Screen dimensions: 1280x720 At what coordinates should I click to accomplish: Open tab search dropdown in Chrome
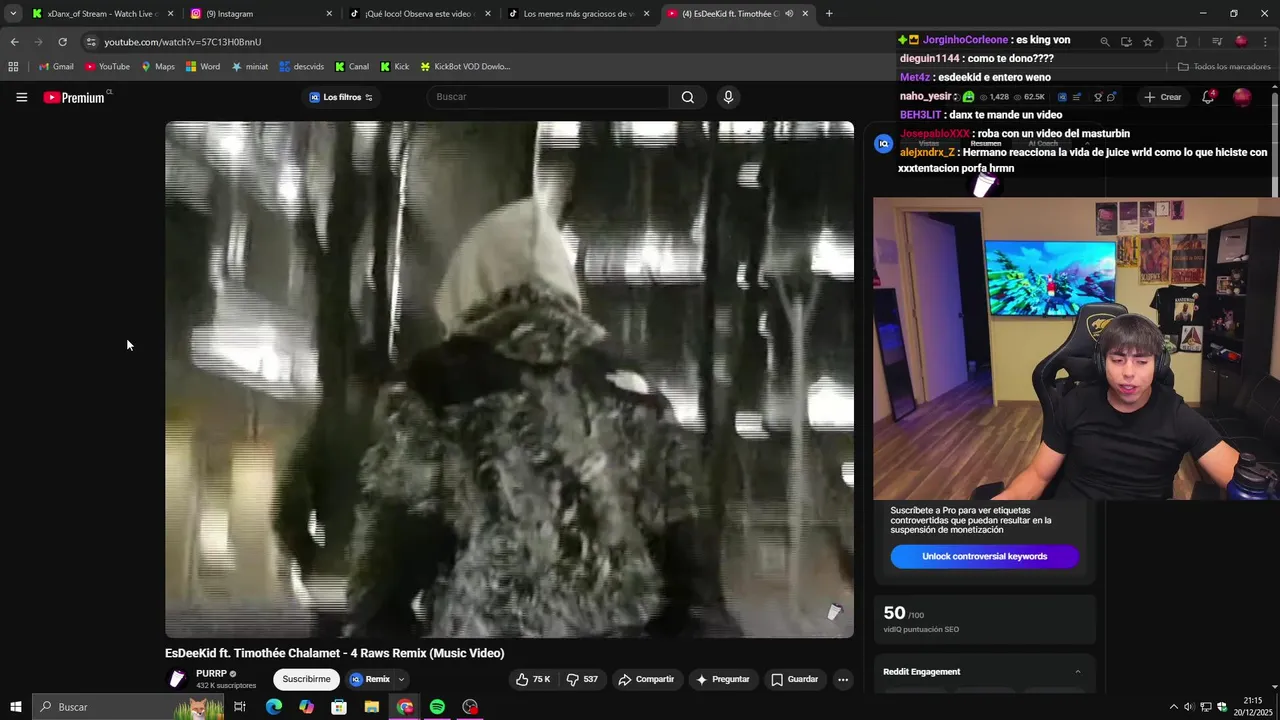click(13, 14)
